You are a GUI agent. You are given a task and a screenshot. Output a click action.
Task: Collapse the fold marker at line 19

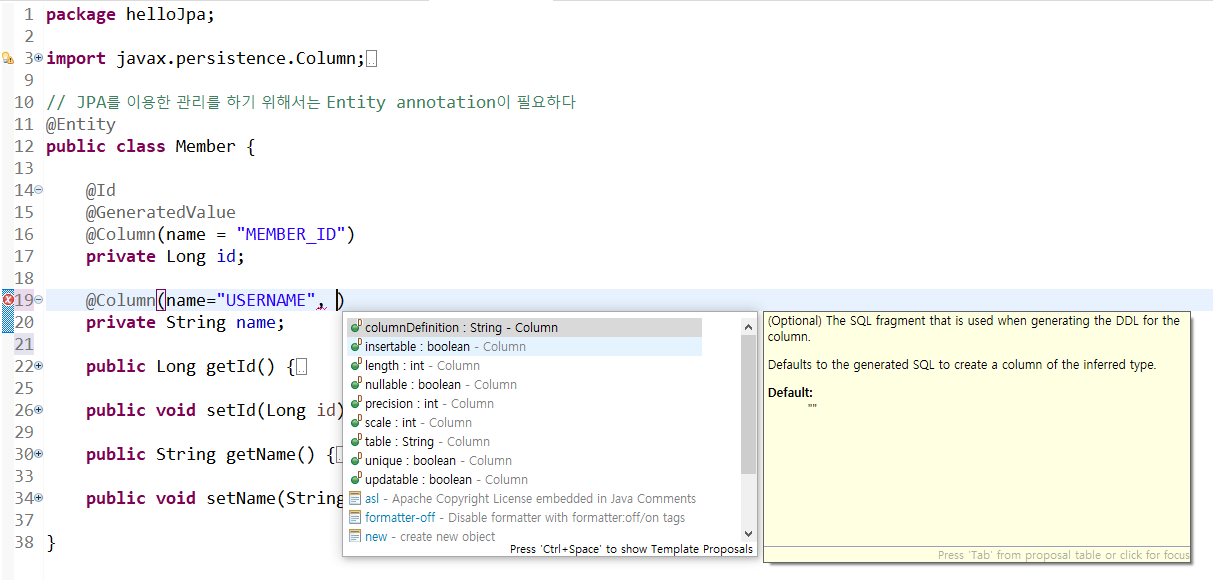(39, 300)
